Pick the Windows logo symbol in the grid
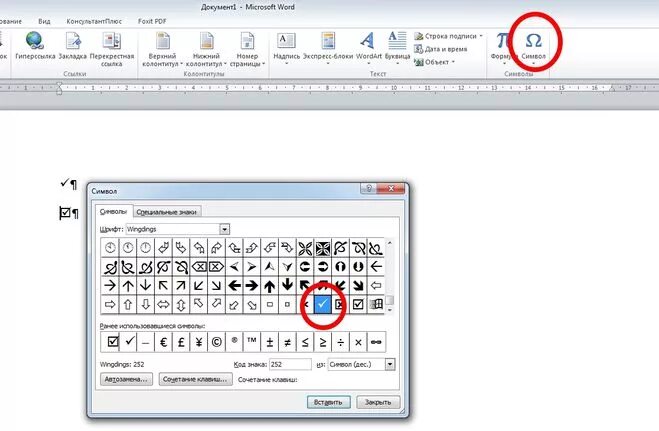Image resolution: width=659 pixels, height=431 pixels. tap(376, 304)
